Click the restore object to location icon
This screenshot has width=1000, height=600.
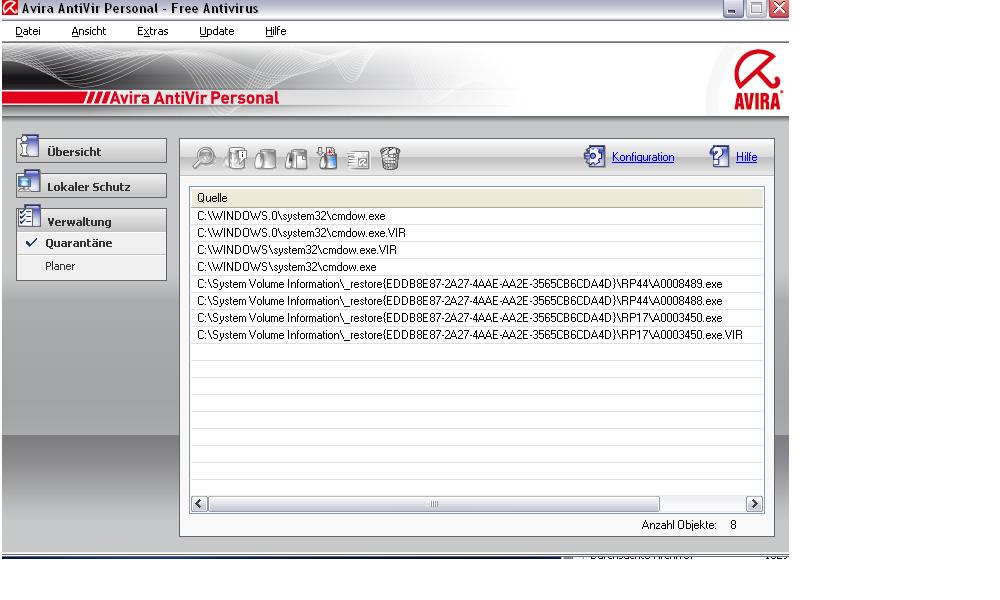point(296,157)
